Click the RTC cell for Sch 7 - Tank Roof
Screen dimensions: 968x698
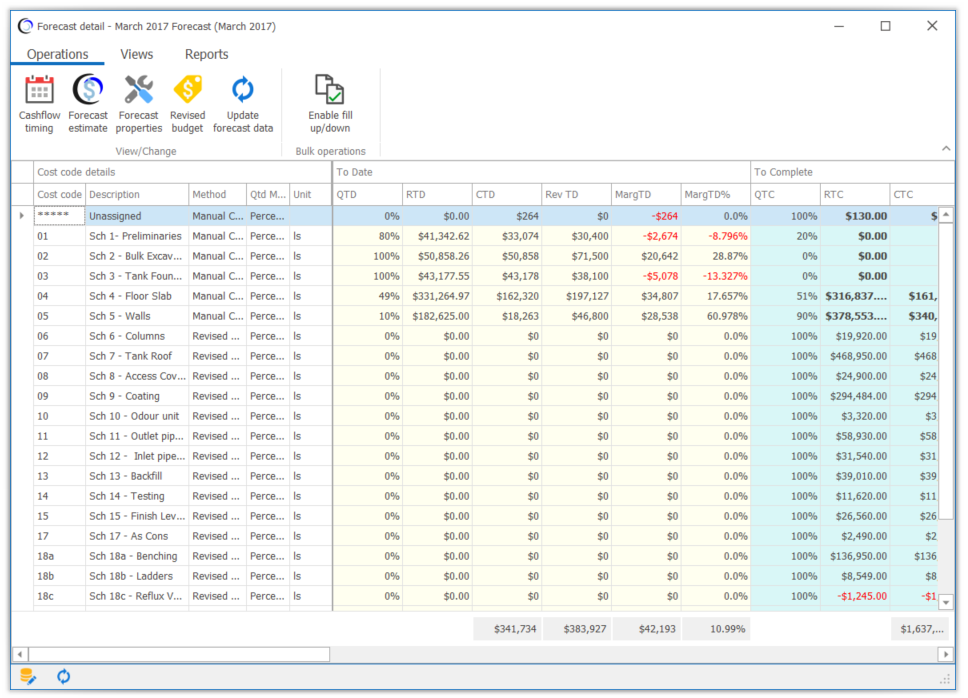pos(855,356)
